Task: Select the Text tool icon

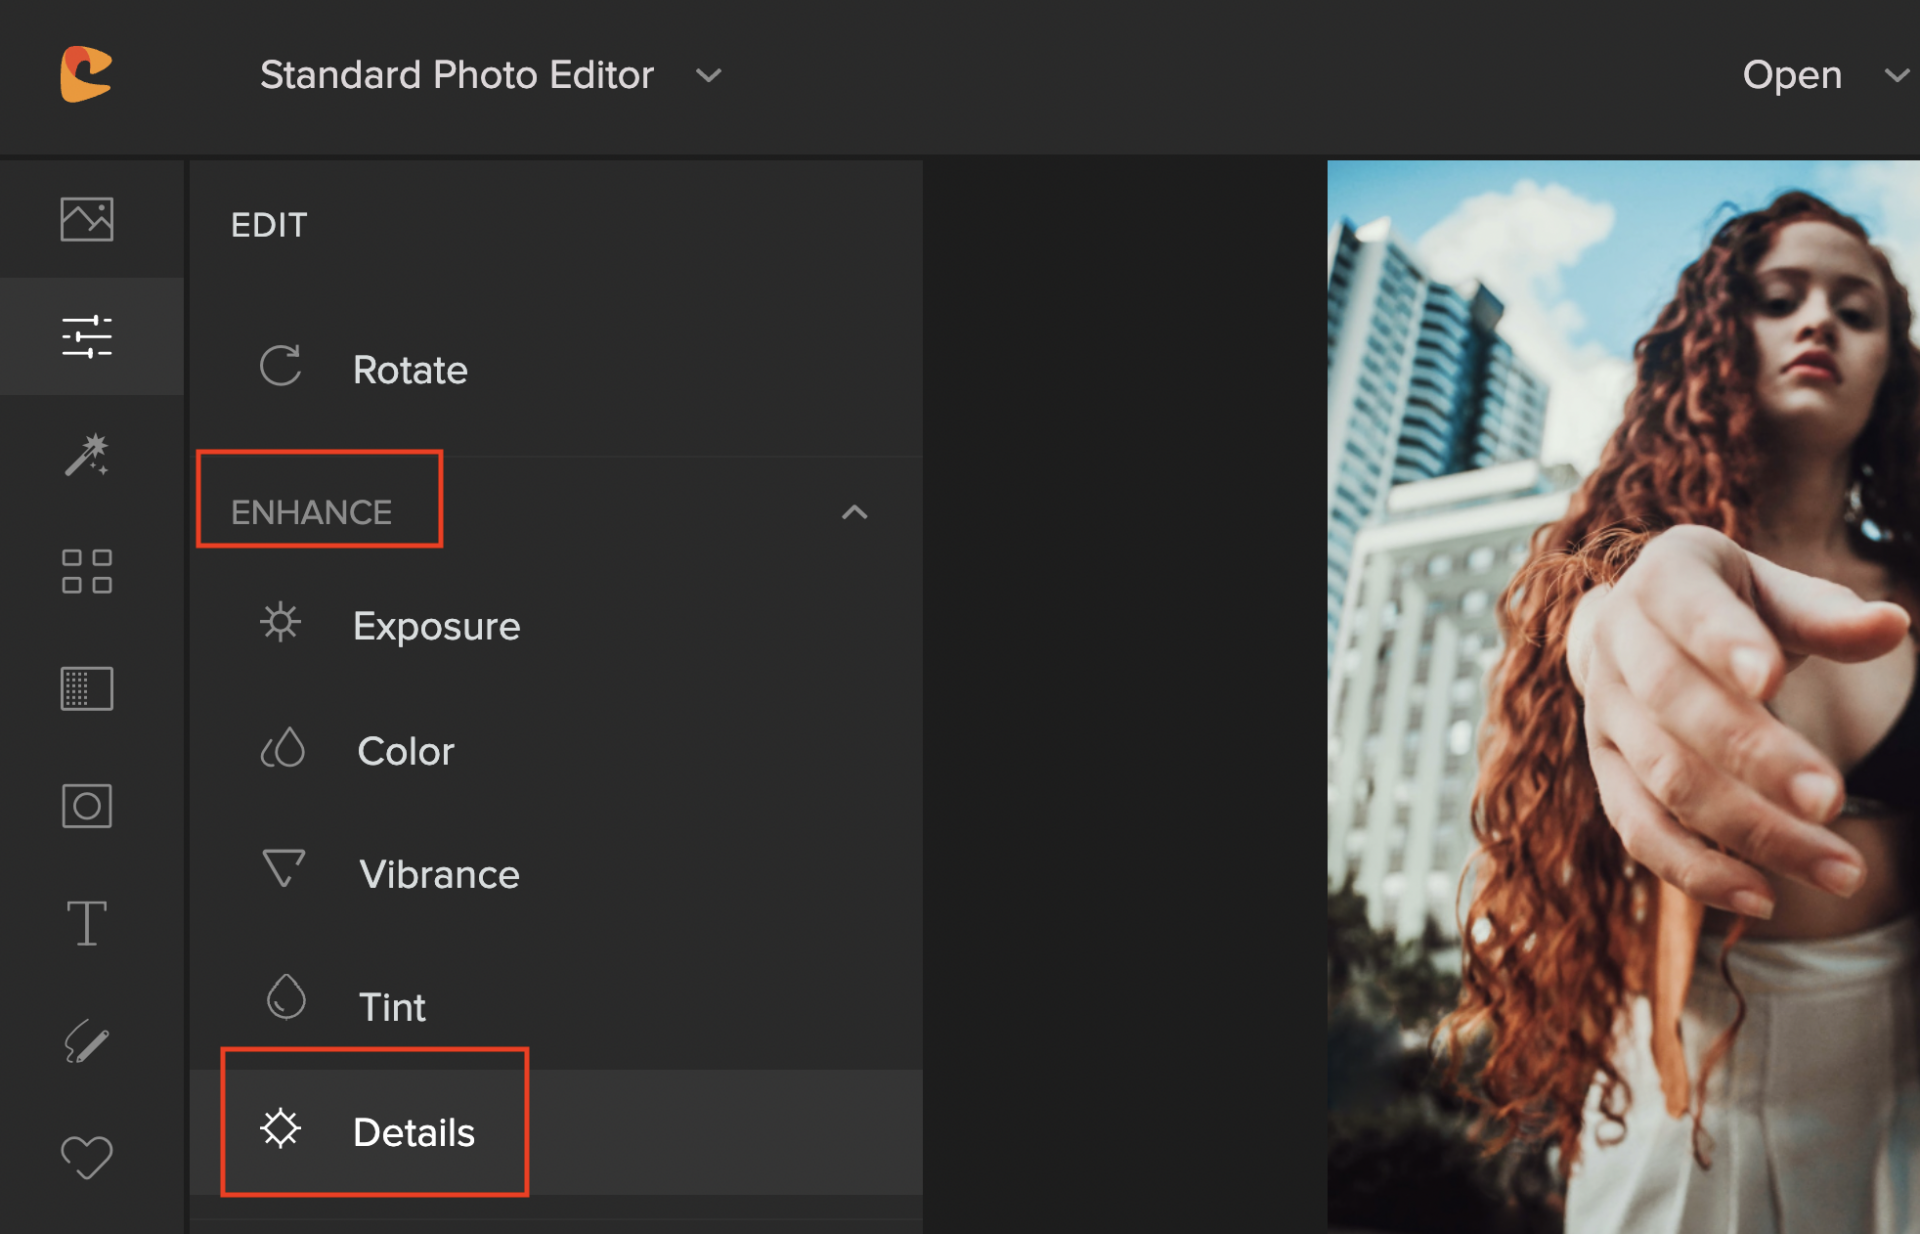Action: 87,923
